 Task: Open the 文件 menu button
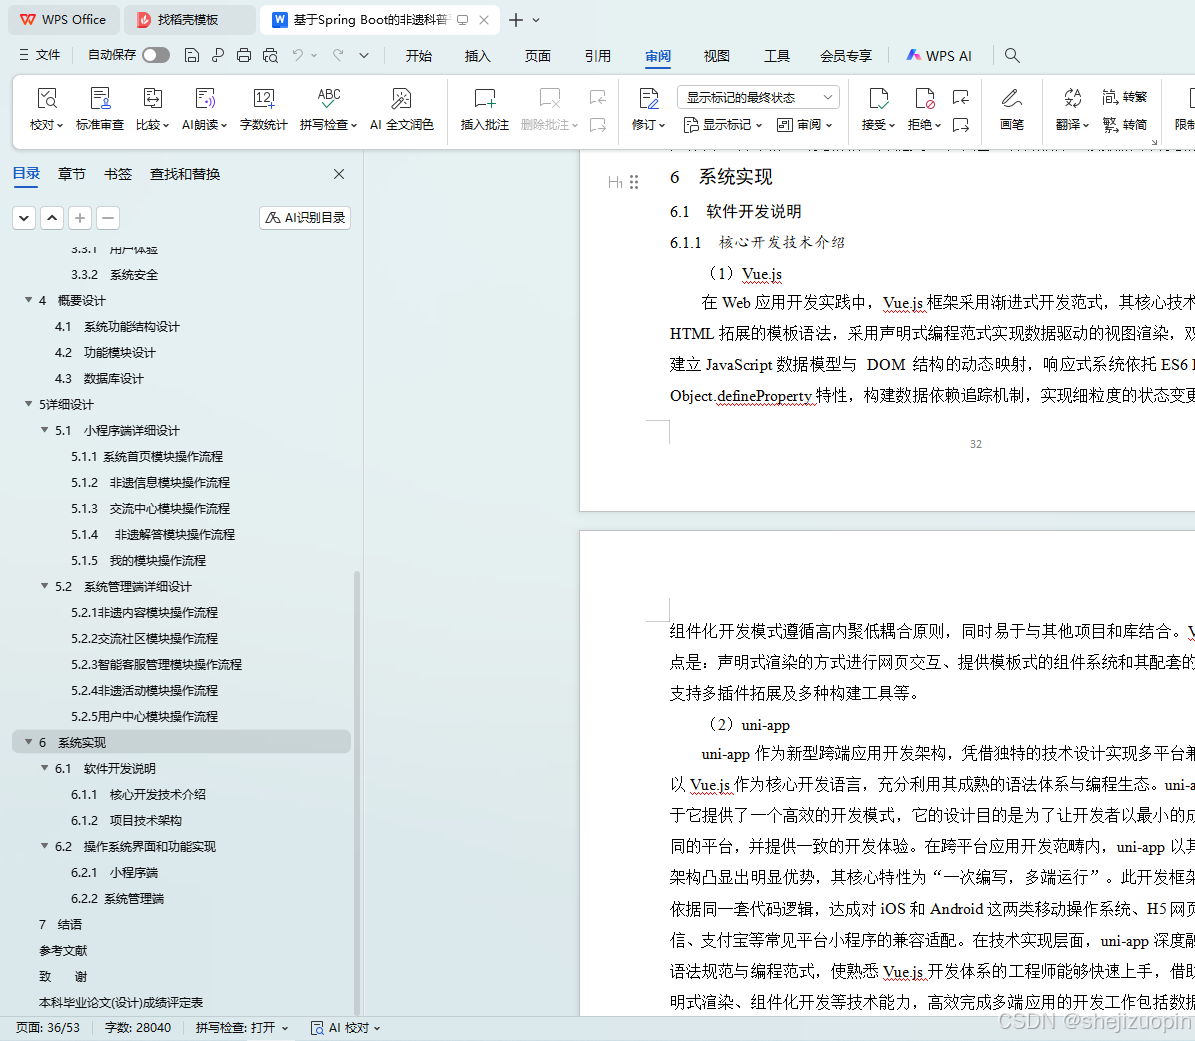[40, 55]
